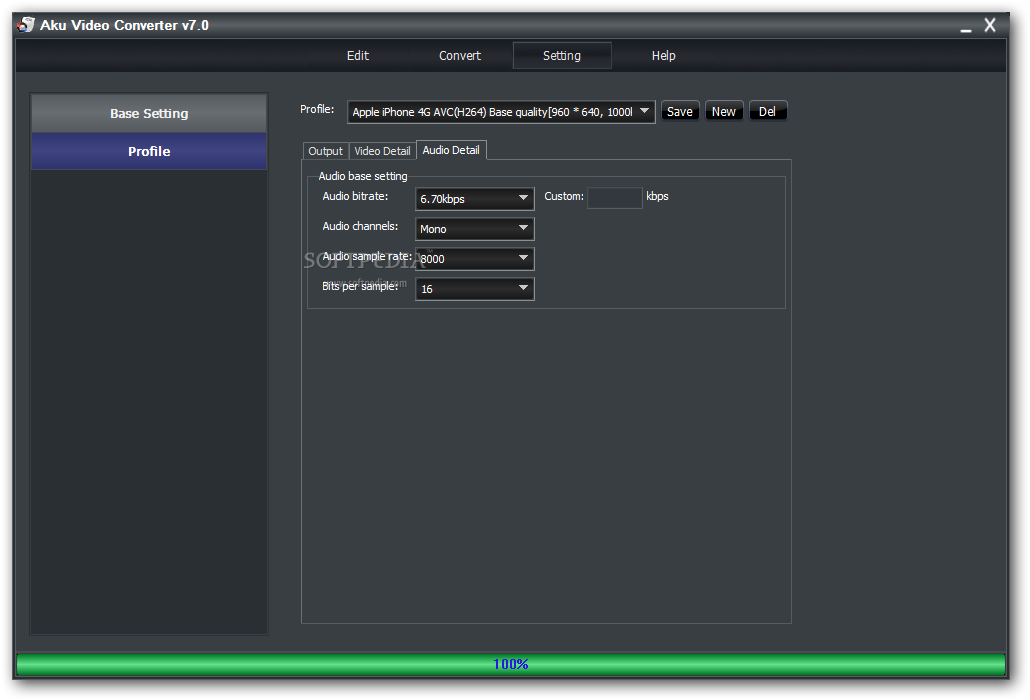Click the Audio bitrate label
This screenshot has height=700, width=1030.
point(355,196)
